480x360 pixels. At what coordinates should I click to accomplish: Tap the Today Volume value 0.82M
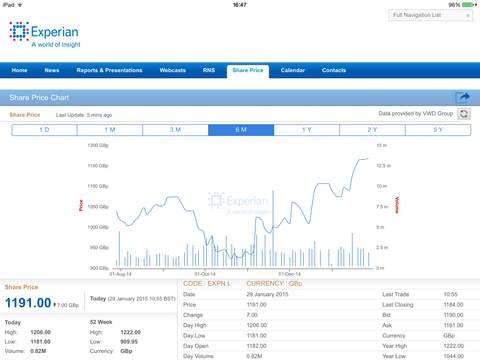[x=38, y=351]
